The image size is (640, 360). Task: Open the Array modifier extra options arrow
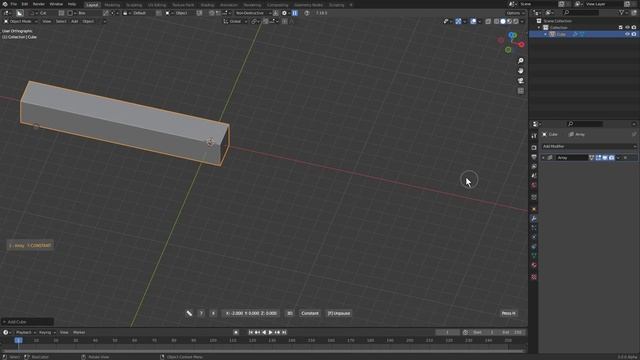pos(618,158)
